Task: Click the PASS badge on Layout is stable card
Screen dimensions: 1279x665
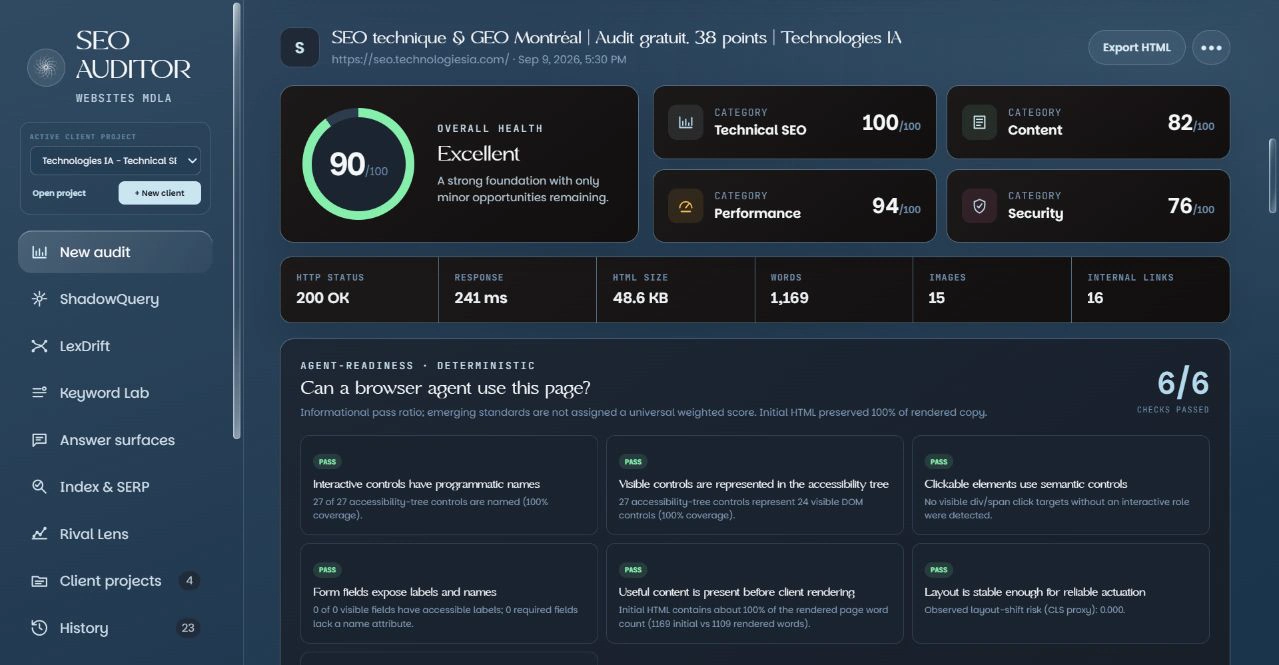Action: click(x=938, y=570)
